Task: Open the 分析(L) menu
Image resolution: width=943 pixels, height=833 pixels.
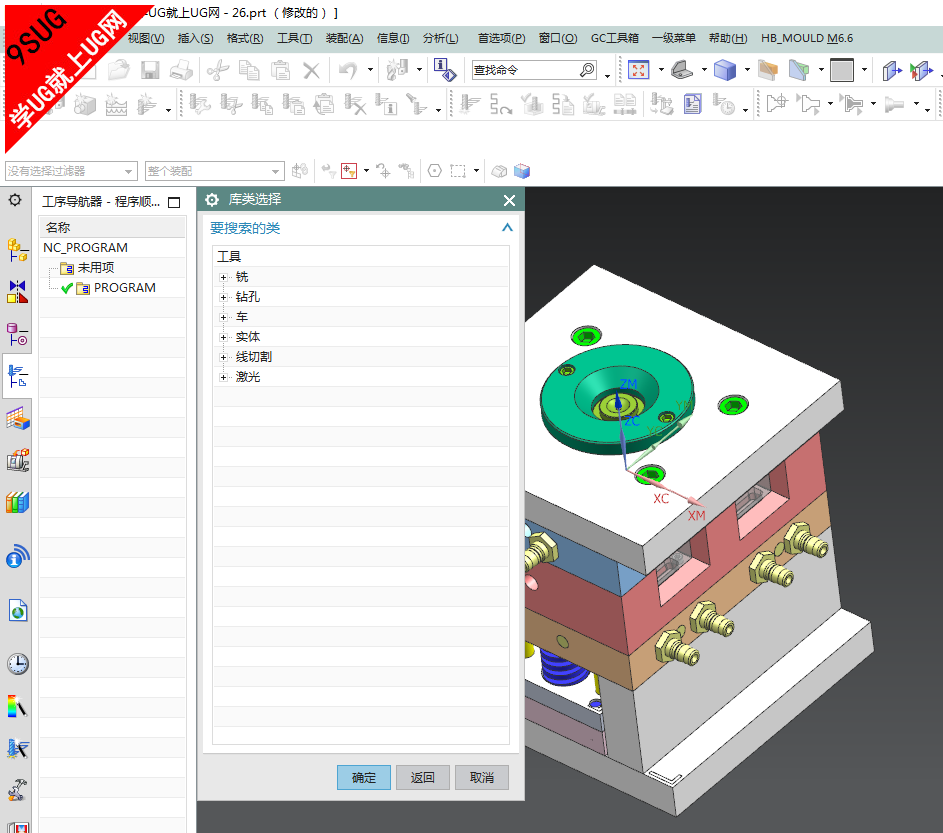Action: (440, 38)
